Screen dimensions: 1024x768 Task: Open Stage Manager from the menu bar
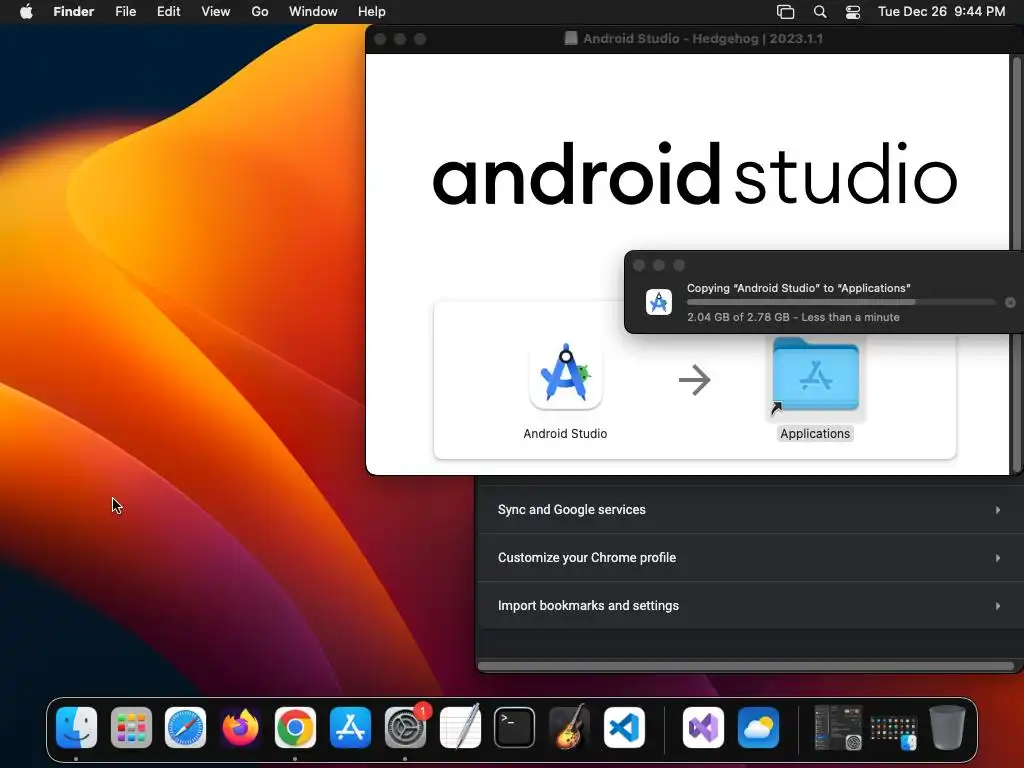coord(786,12)
